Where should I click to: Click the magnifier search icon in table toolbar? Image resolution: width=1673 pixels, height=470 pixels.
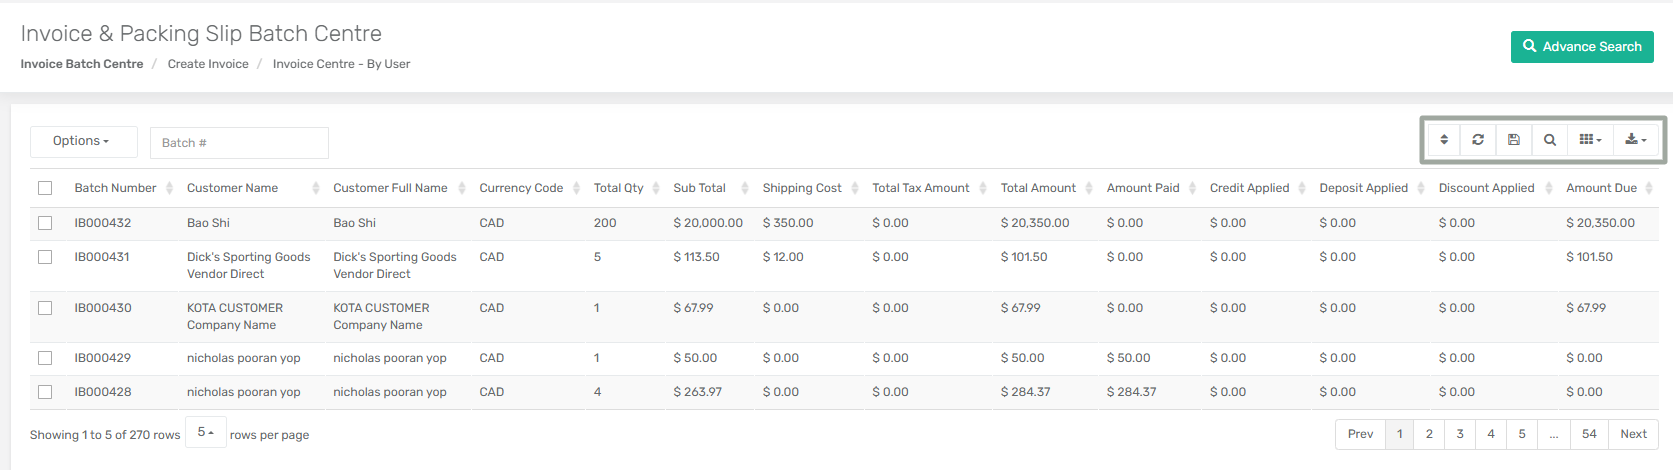(1550, 140)
